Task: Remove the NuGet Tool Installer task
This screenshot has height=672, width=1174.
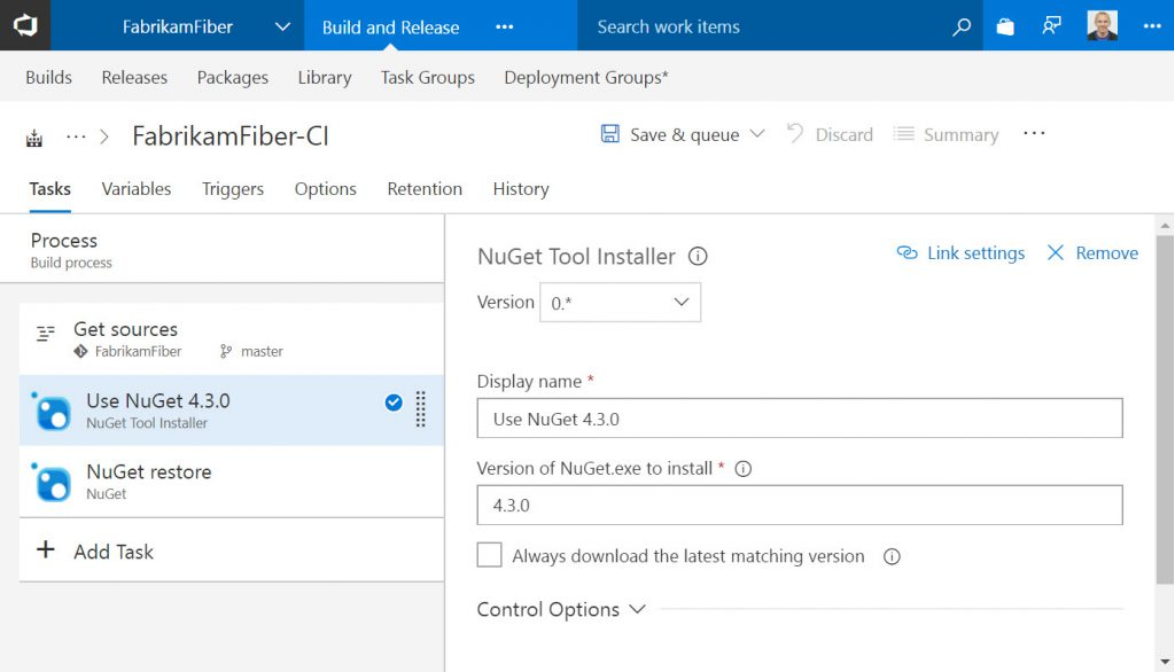Action: pyautogui.click(x=1092, y=253)
